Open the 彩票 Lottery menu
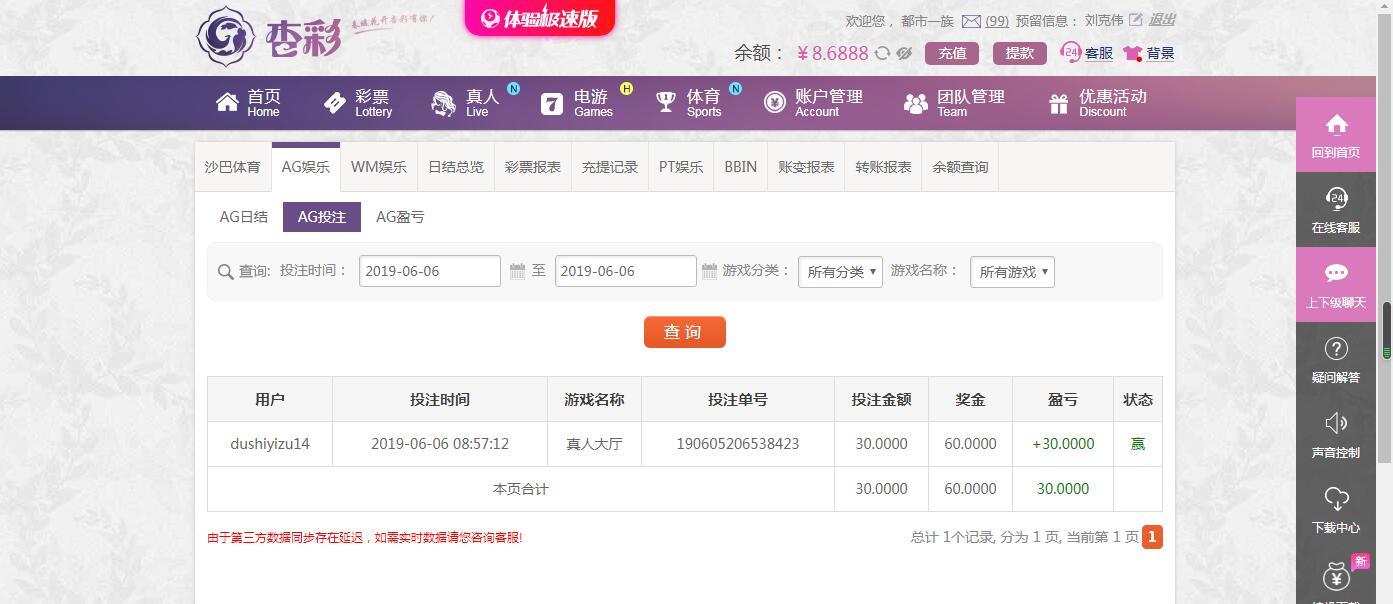The height and width of the screenshot is (604, 1393). pyautogui.click(x=358, y=103)
